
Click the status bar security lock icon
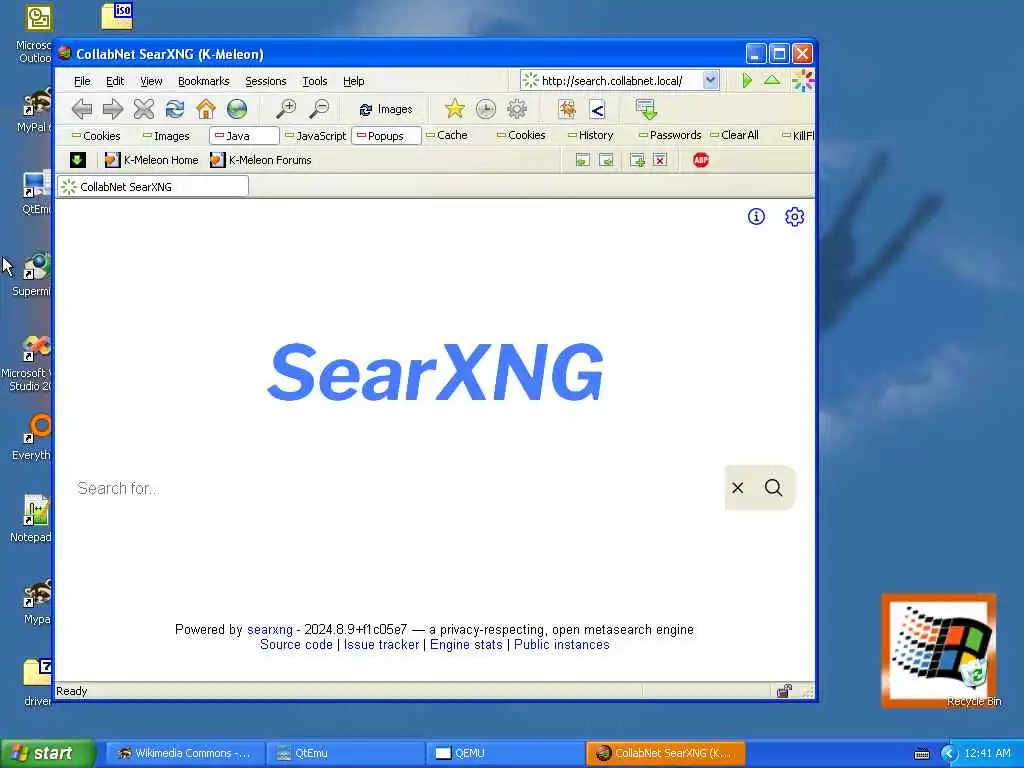[784, 691]
